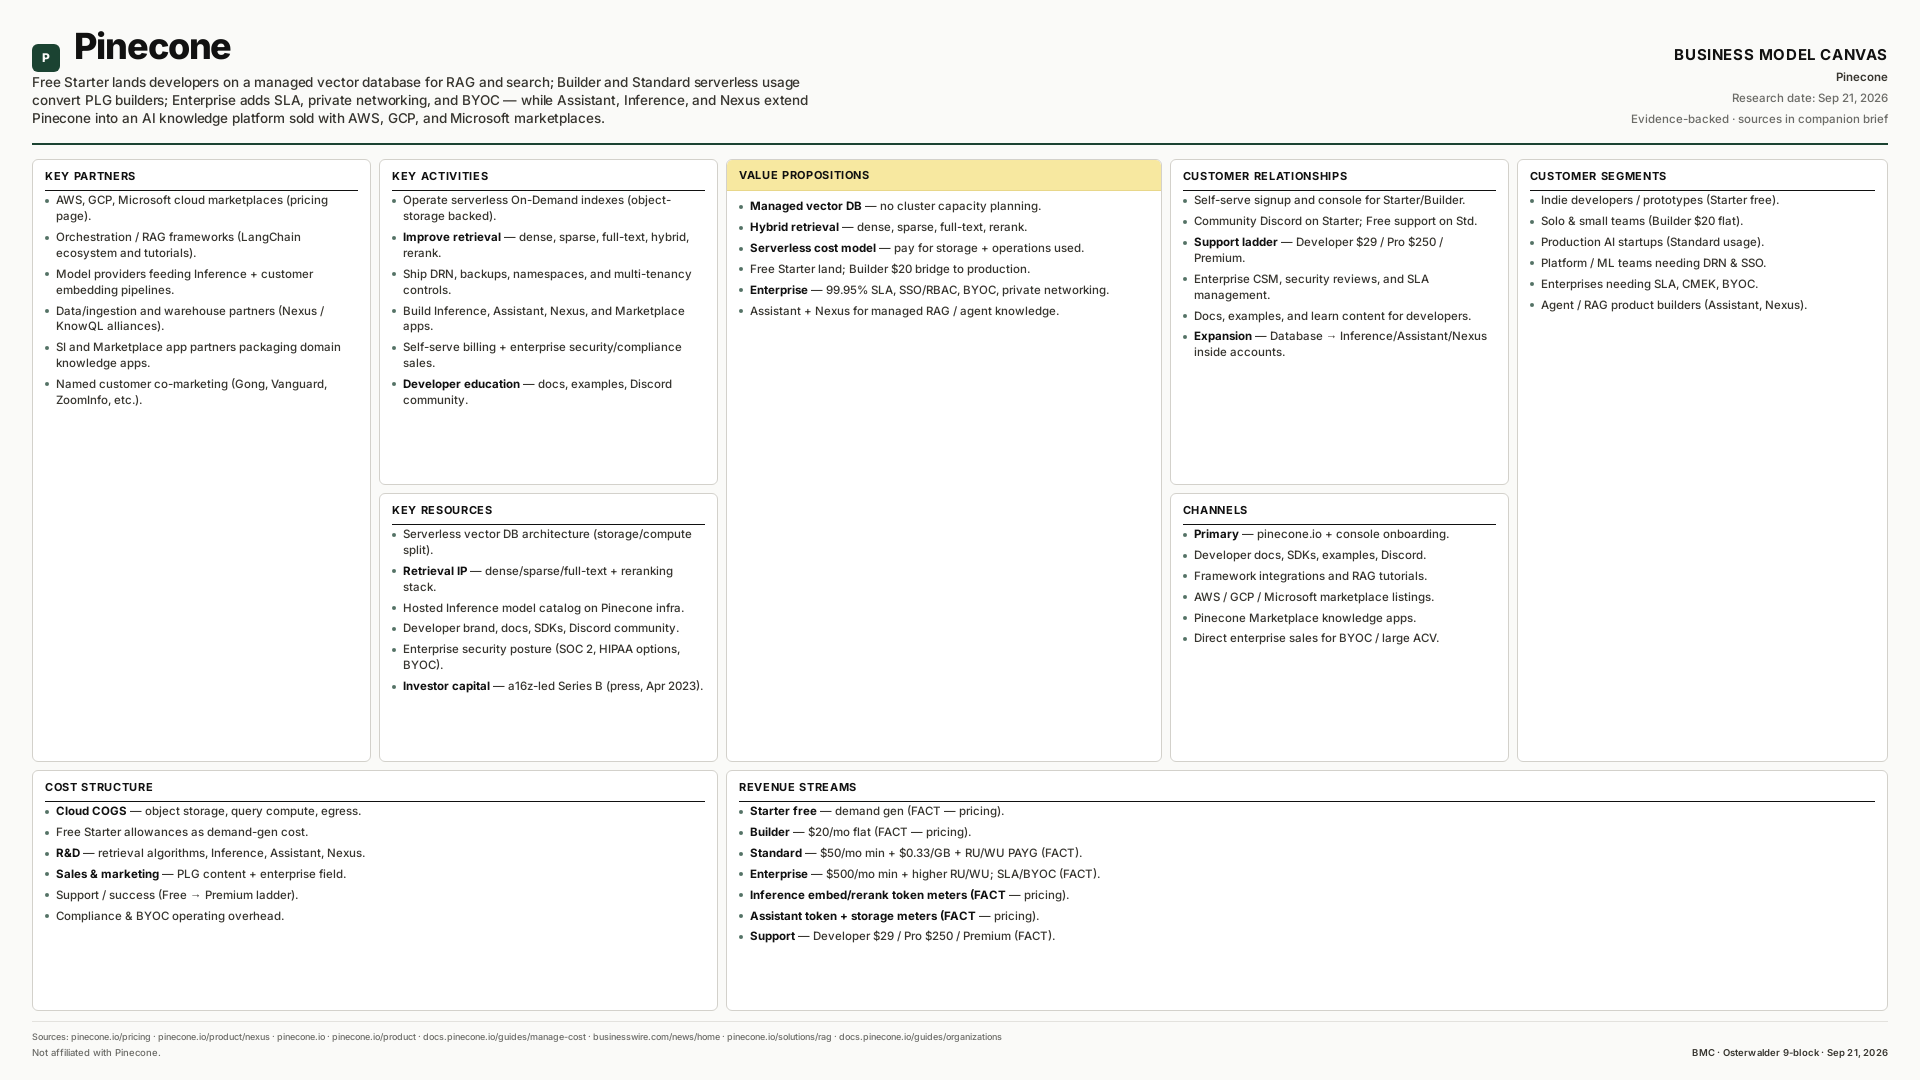Click the 'Developer education' activity bullet
The image size is (1920, 1080).
537,392
